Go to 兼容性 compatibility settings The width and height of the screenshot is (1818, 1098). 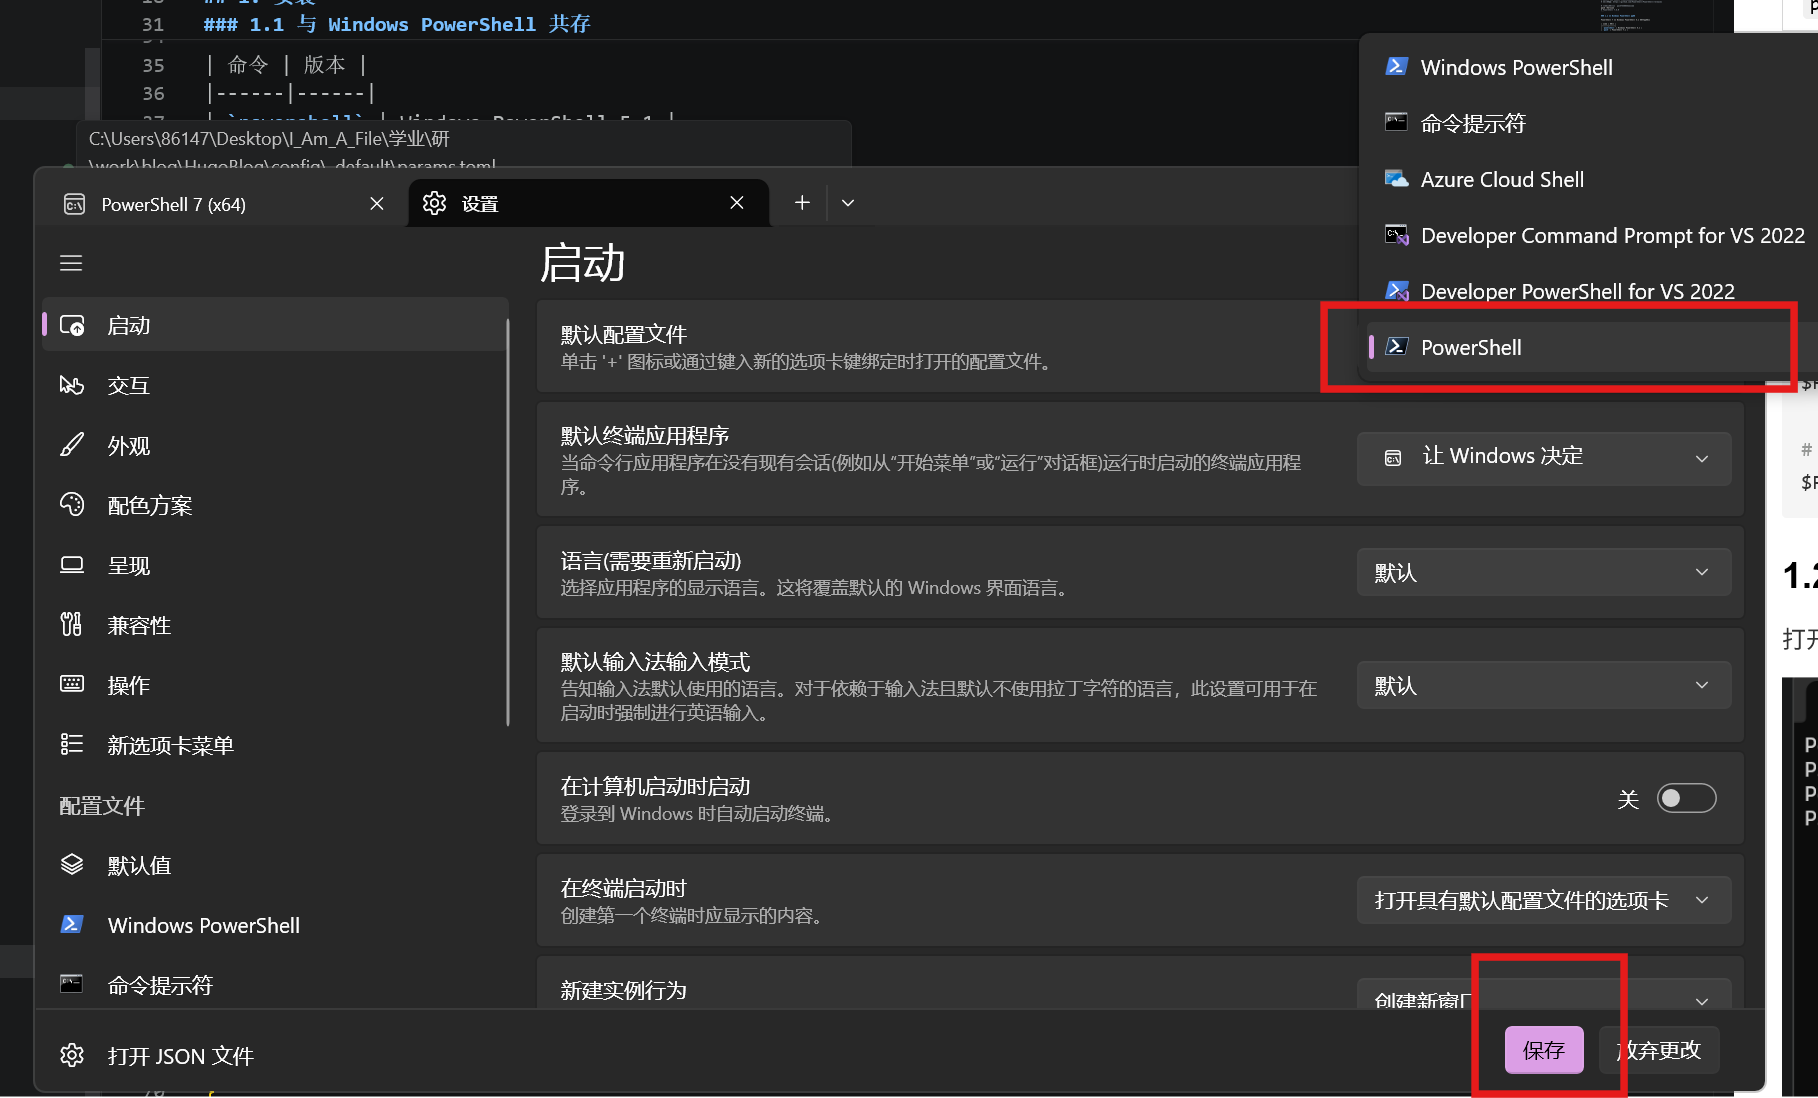(275, 625)
